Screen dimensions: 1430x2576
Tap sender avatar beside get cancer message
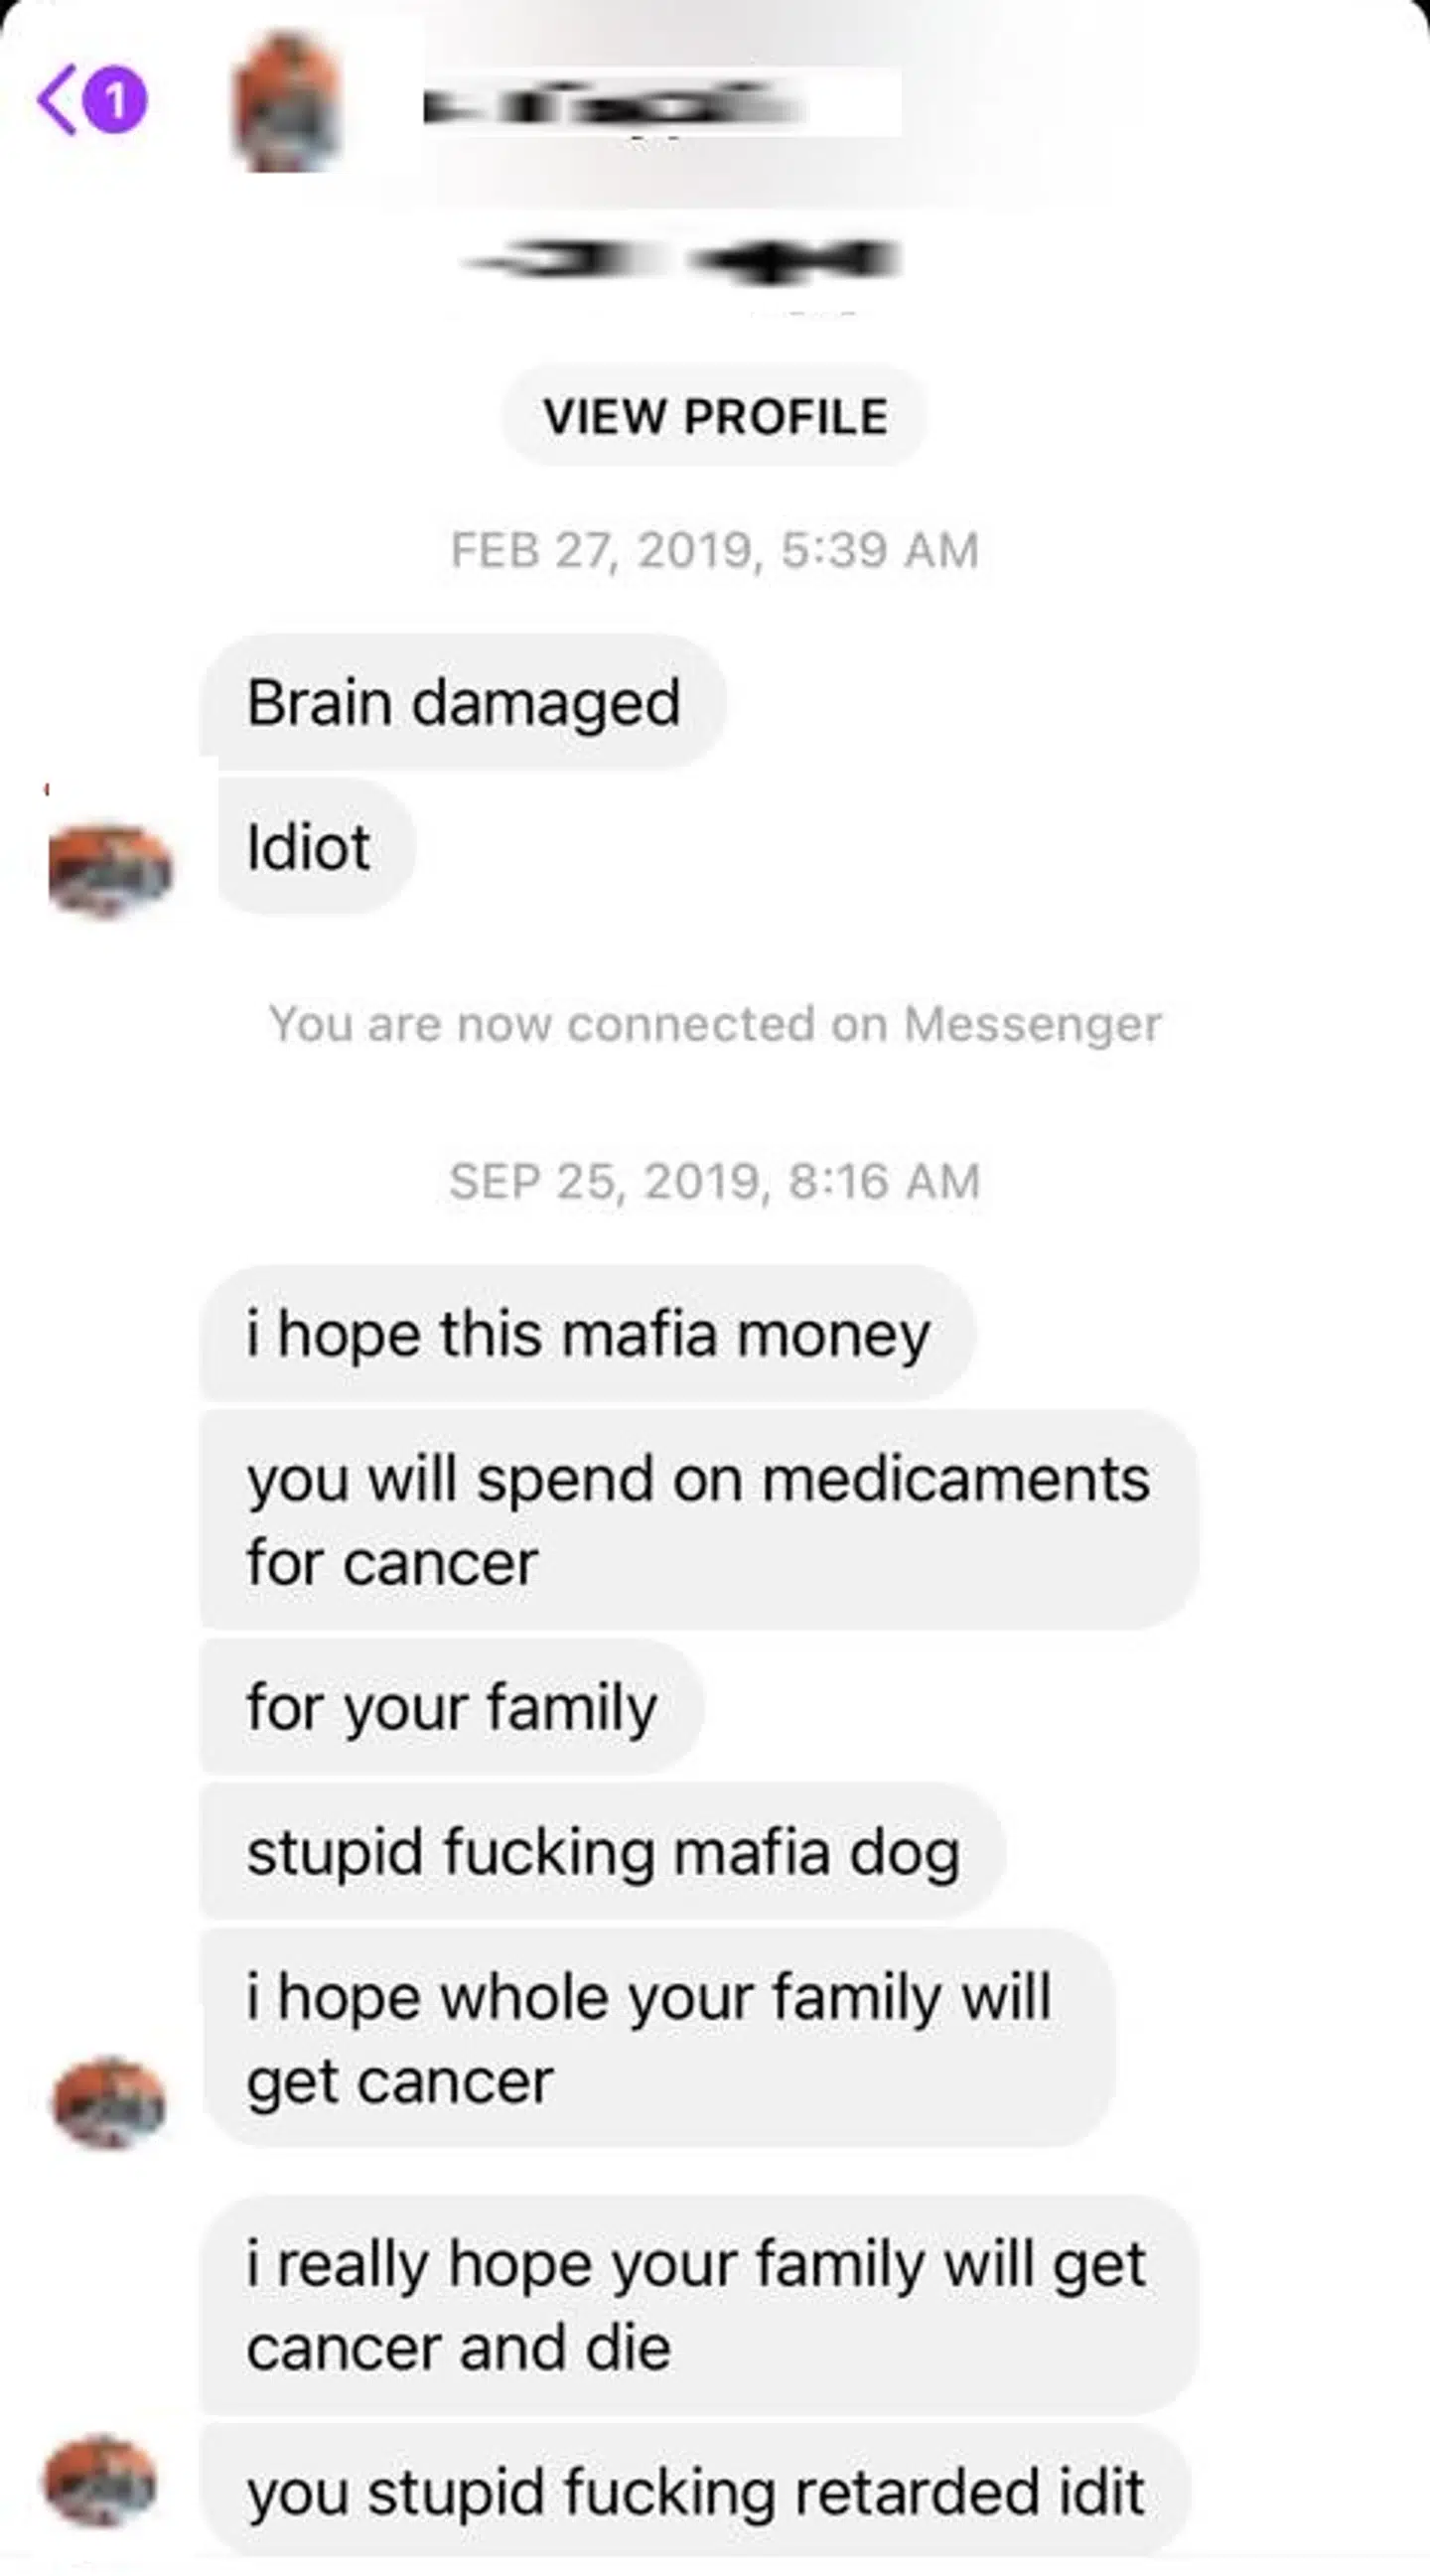110,2103
